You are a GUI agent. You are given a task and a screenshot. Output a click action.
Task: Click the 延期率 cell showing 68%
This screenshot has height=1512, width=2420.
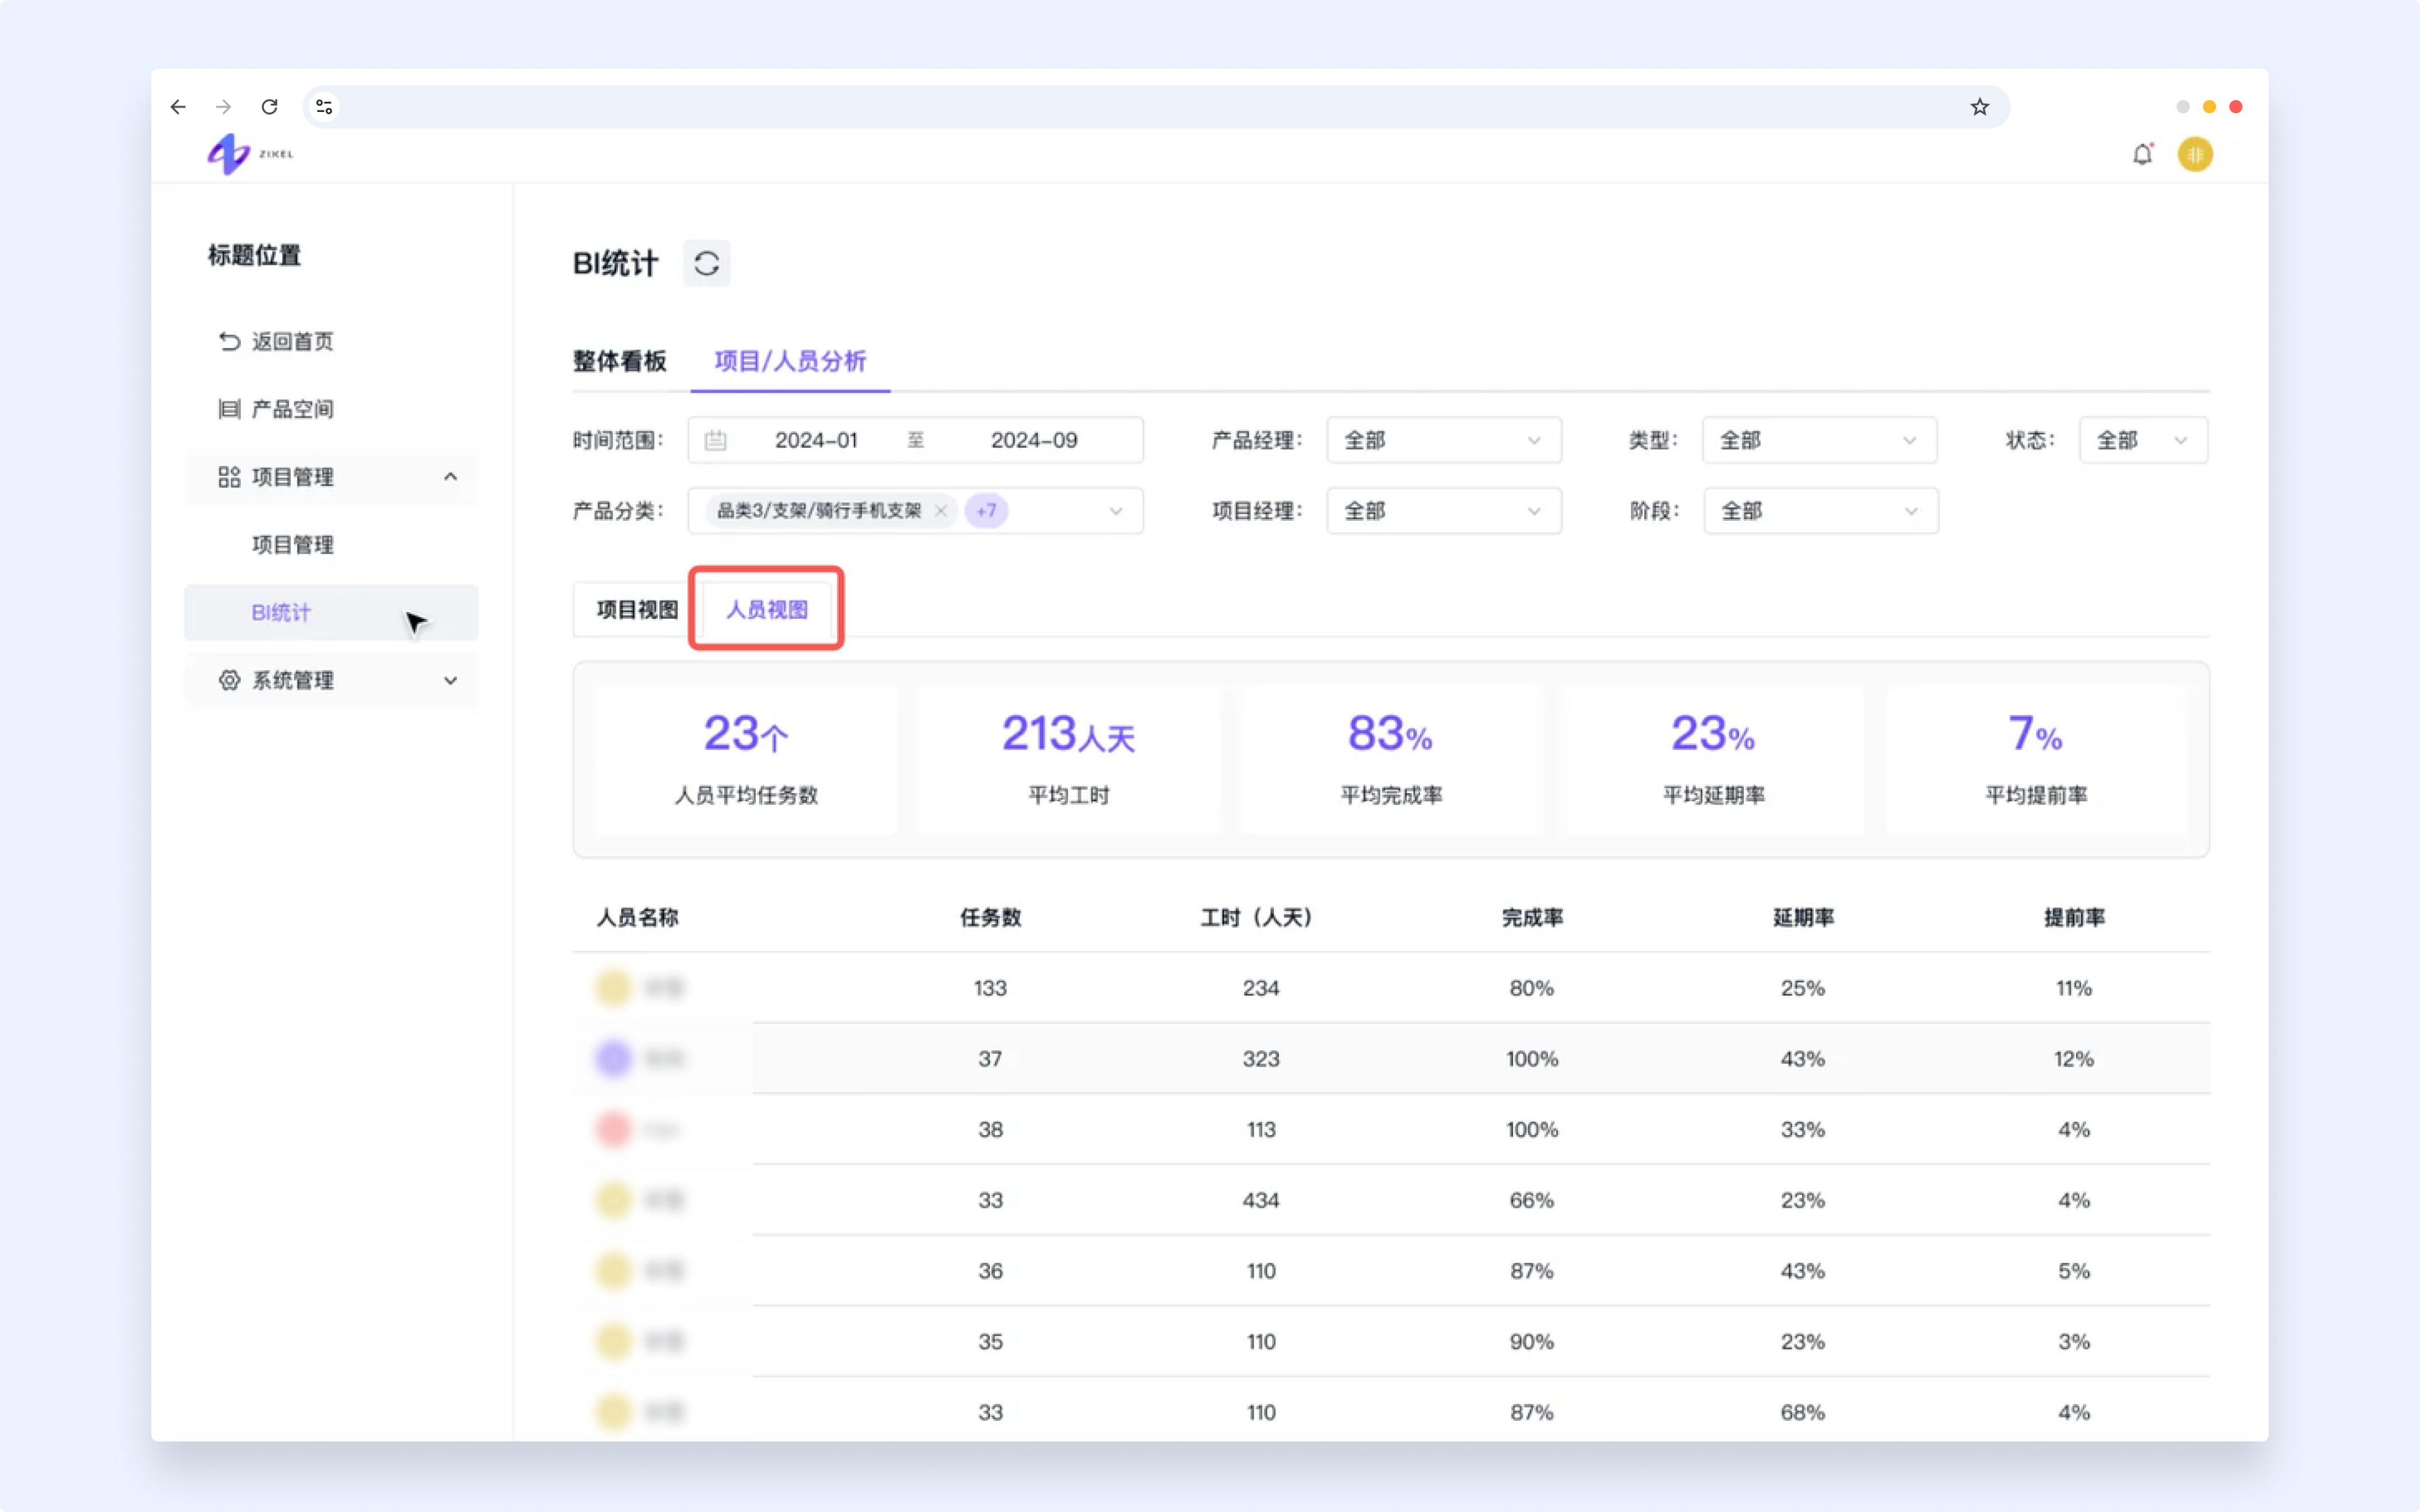(1803, 1412)
